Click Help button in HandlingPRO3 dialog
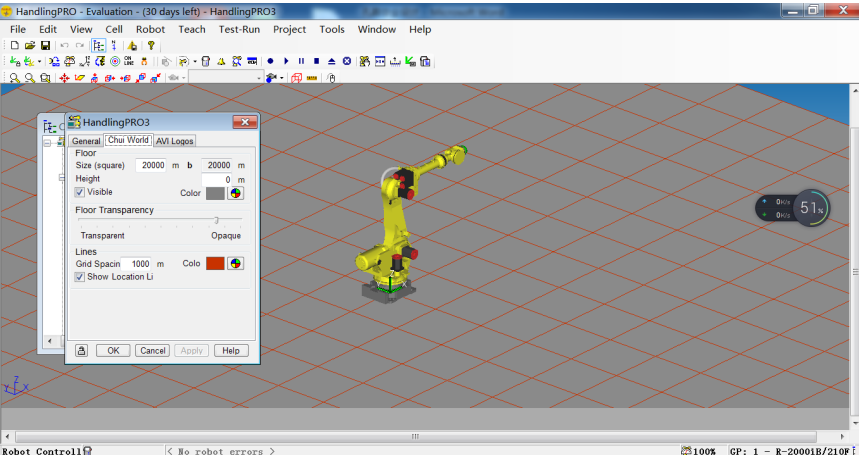The image size is (859, 455). click(231, 350)
